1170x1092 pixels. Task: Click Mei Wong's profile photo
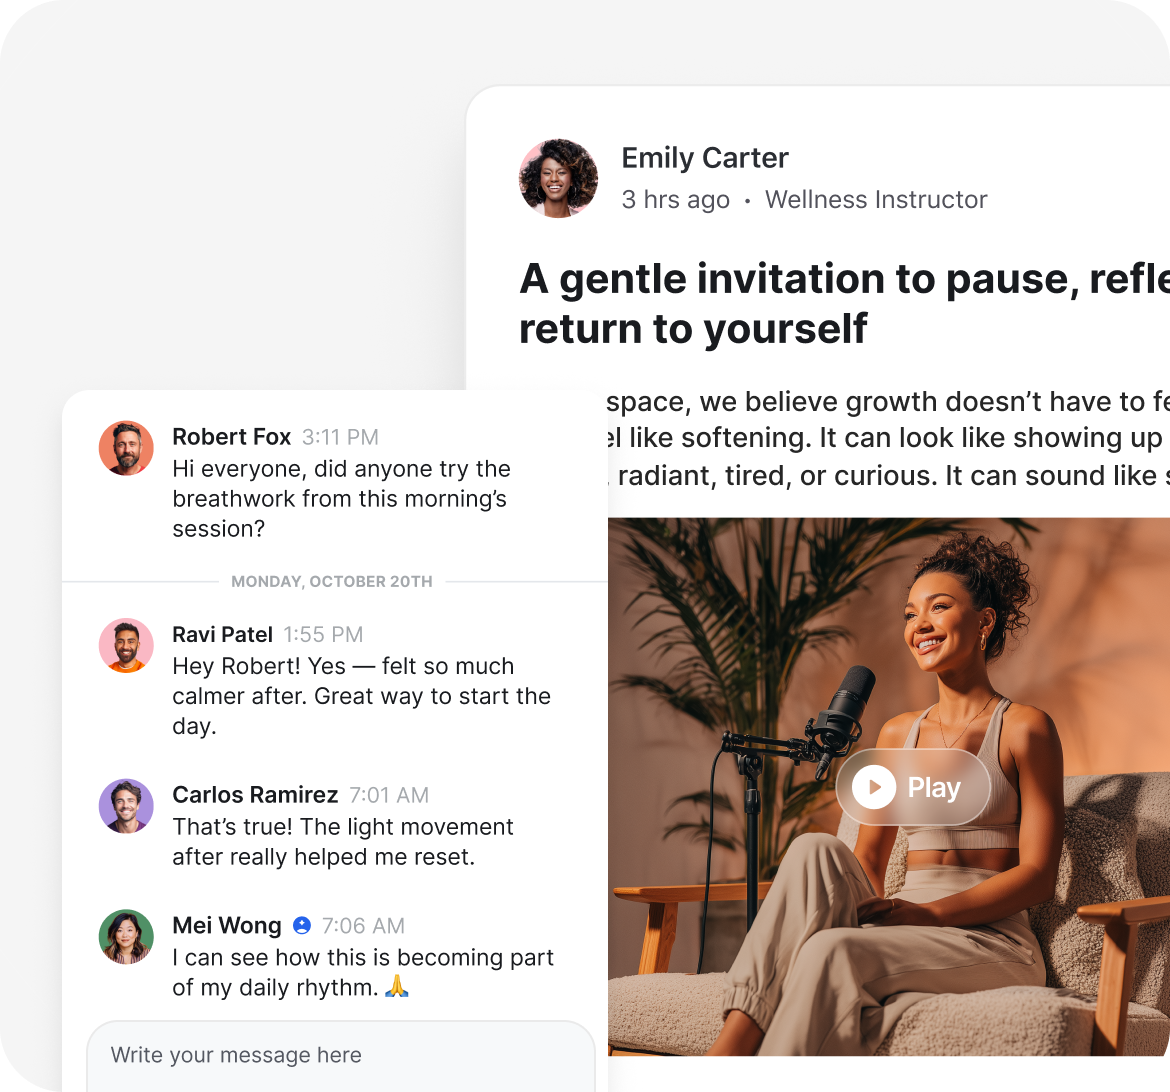point(126,937)
